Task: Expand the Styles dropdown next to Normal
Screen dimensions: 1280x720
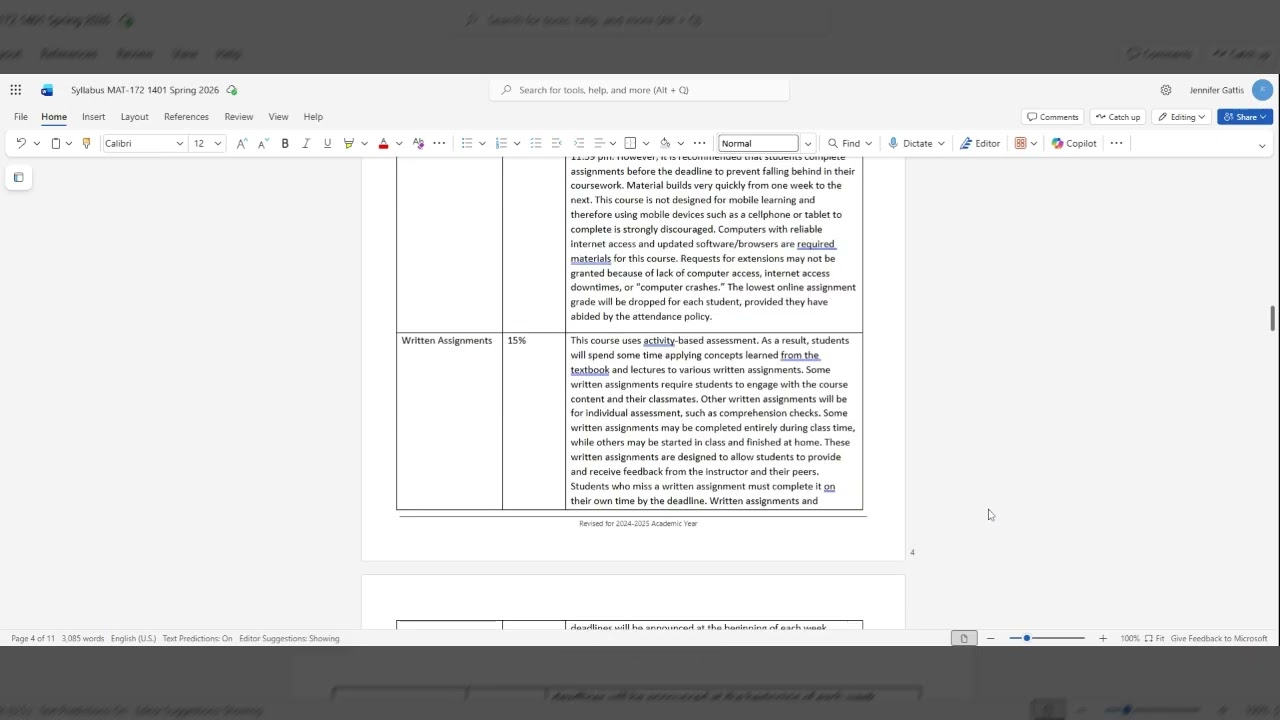Action: point(808,143)
